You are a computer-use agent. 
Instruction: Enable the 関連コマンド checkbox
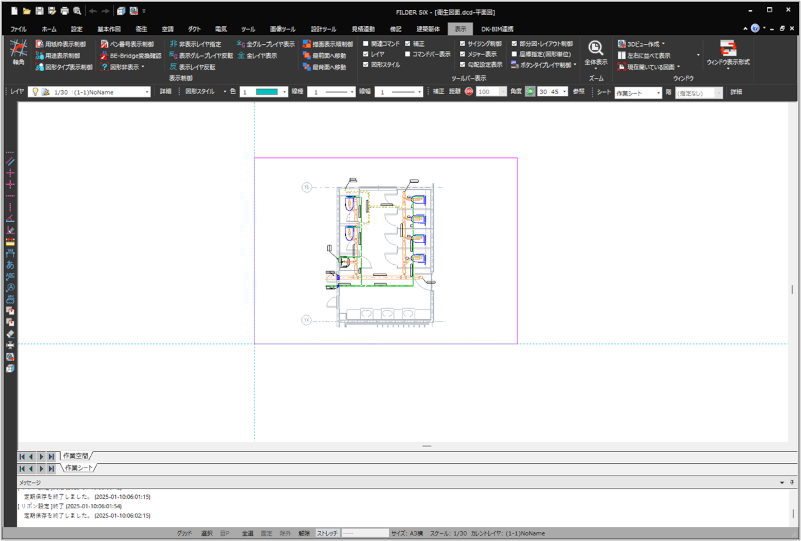(x=366, y=45)
